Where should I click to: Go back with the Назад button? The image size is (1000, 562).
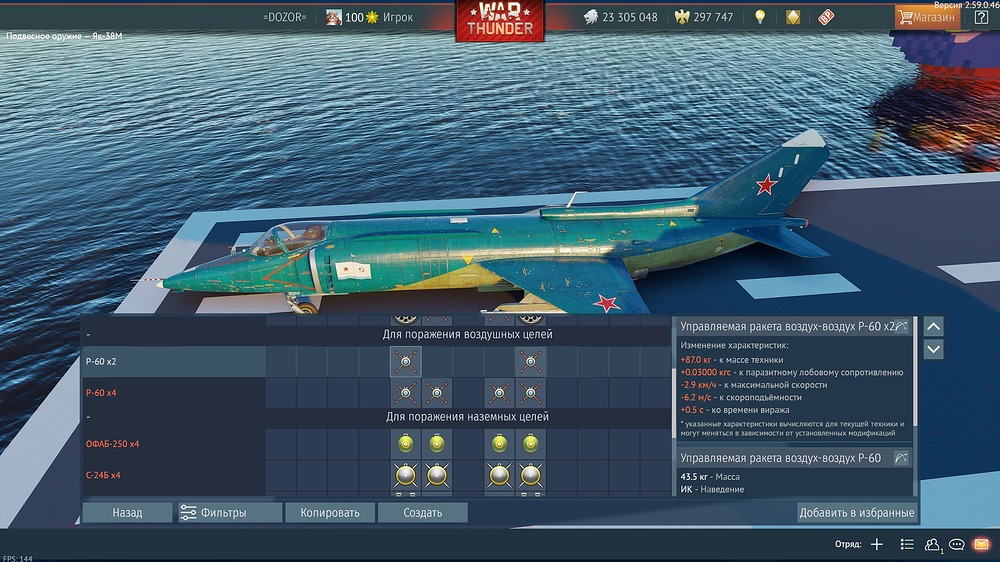(x=127, y=512)
